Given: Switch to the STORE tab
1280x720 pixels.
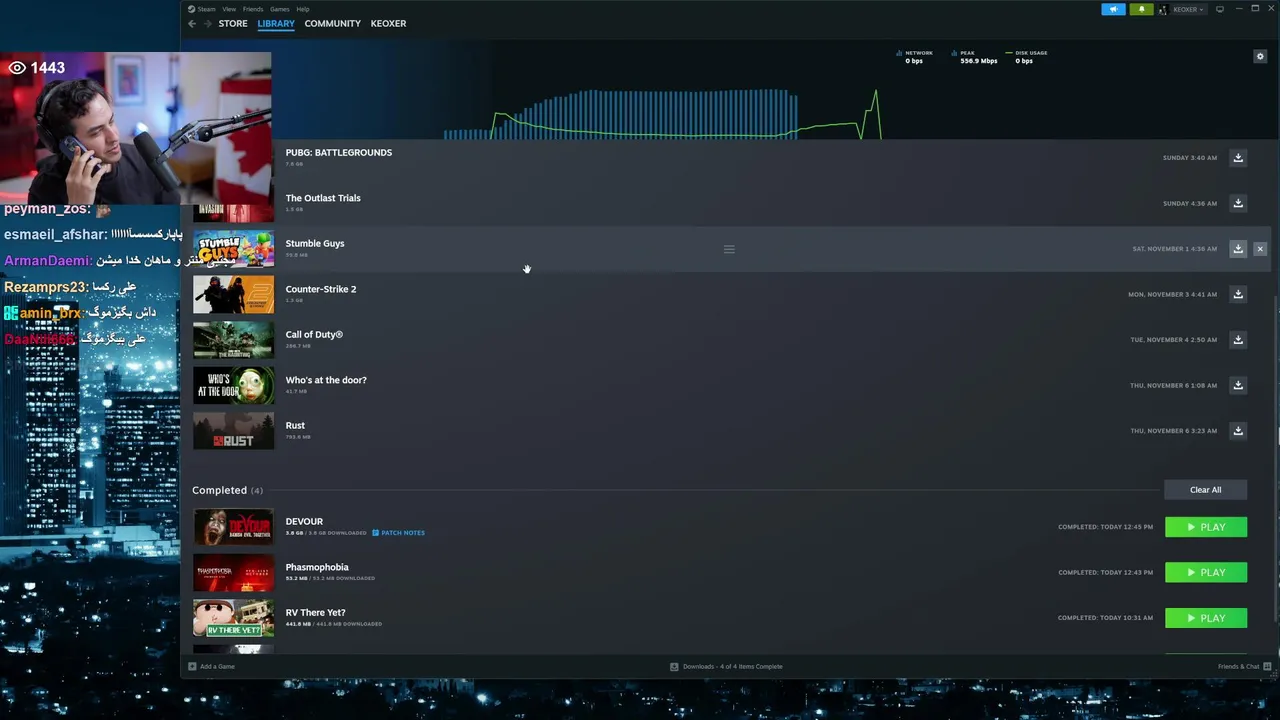Looking at the screenshot, I should point(233,23).
